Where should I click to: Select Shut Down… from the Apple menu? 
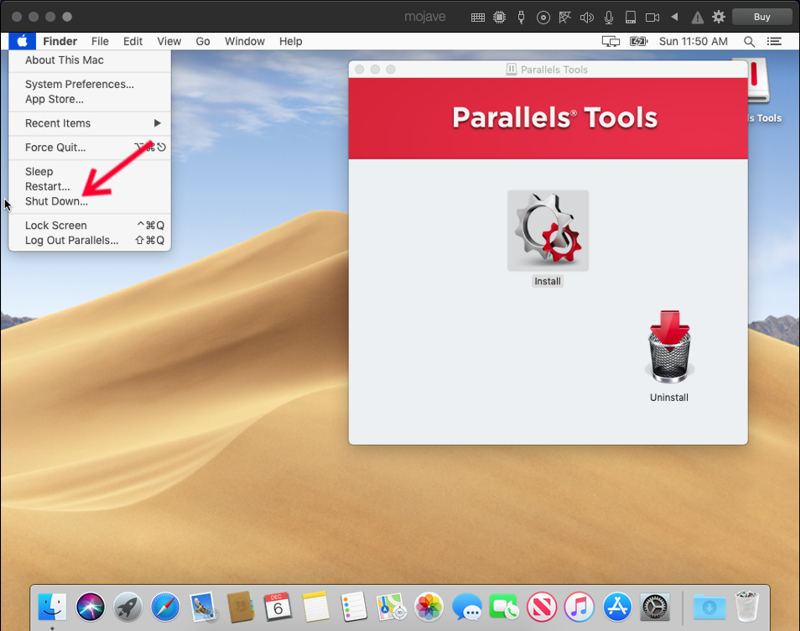pyautogui.click(x=56, y=201)
